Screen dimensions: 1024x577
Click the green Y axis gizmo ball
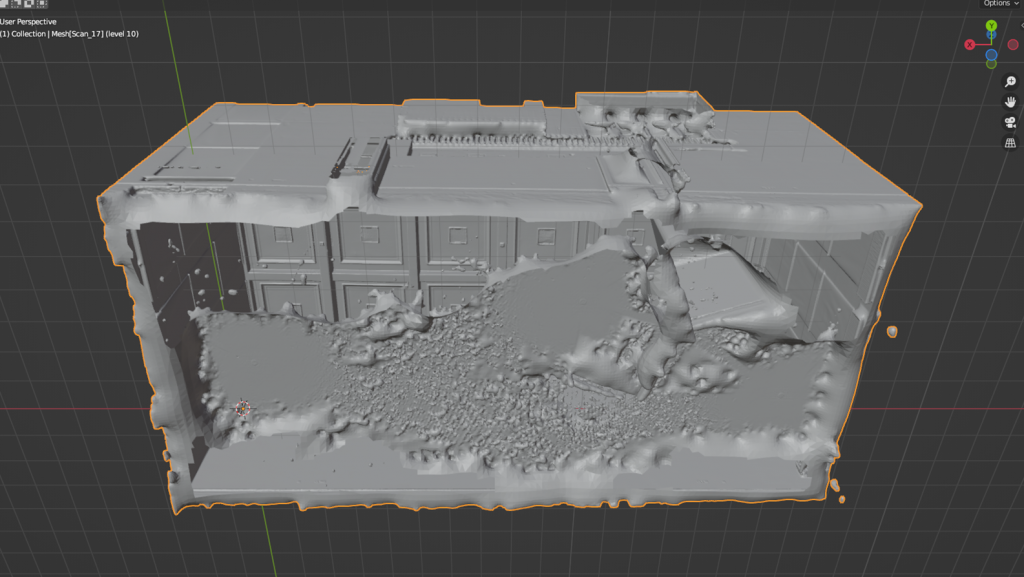[x=991, y=26]
